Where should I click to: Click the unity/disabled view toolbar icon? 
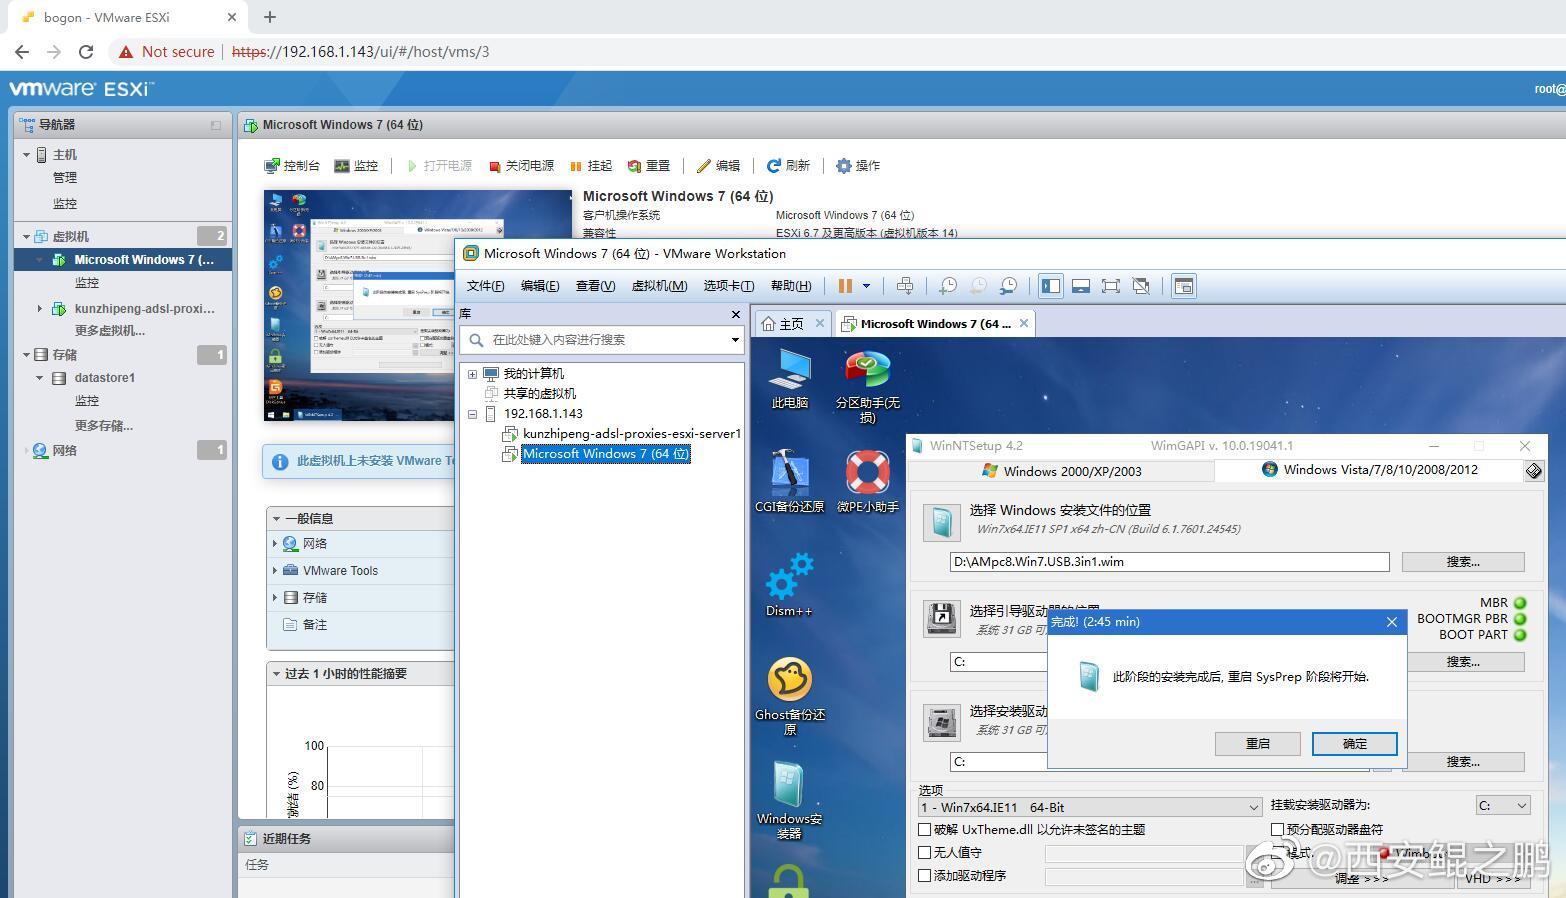click(1141, 286)
